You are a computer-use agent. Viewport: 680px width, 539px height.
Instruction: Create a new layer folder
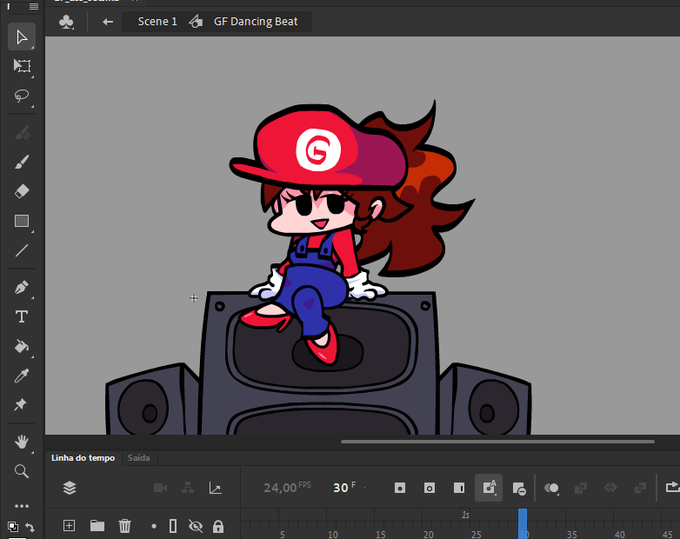point(97,526)
